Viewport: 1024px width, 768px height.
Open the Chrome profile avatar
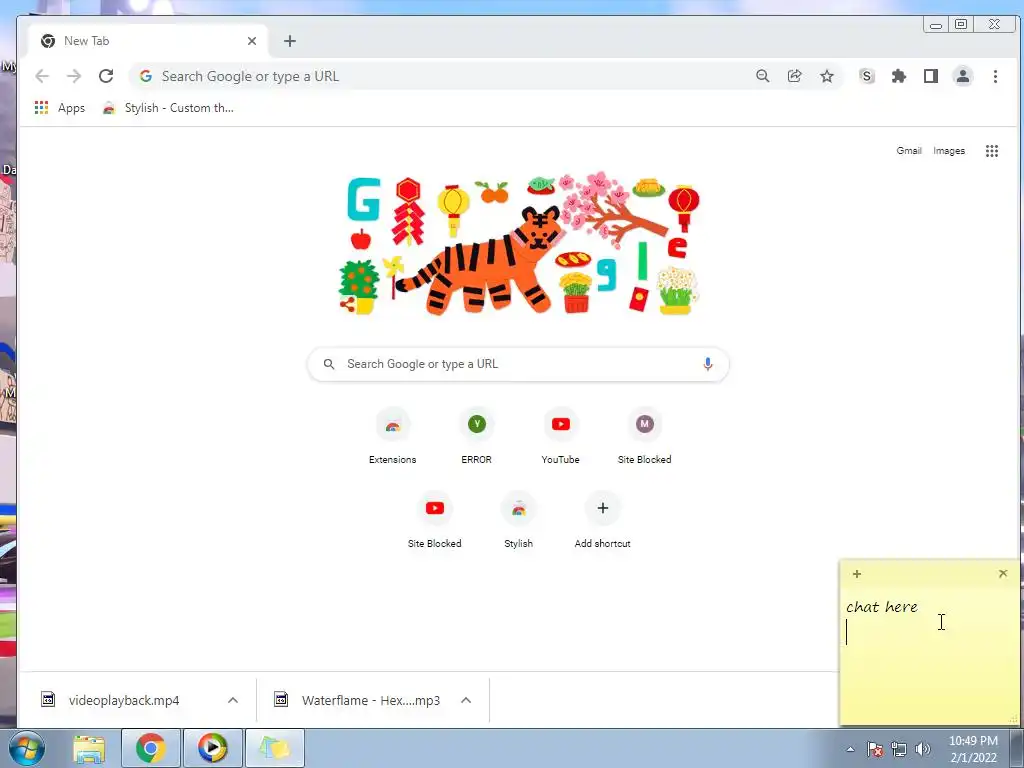(963, 76)
